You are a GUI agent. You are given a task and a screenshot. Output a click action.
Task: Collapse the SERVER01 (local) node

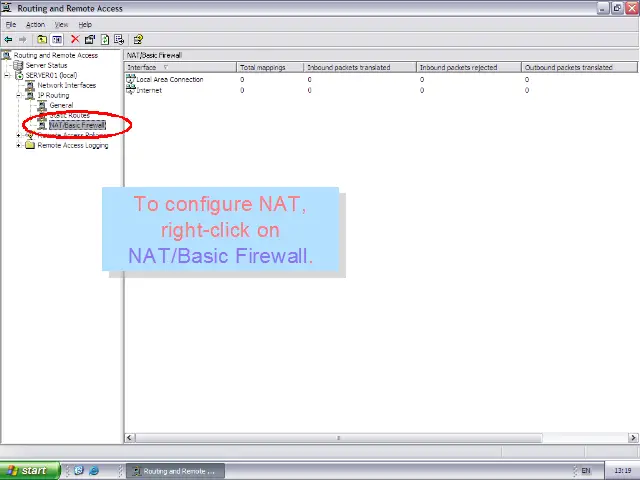[7, 75]
